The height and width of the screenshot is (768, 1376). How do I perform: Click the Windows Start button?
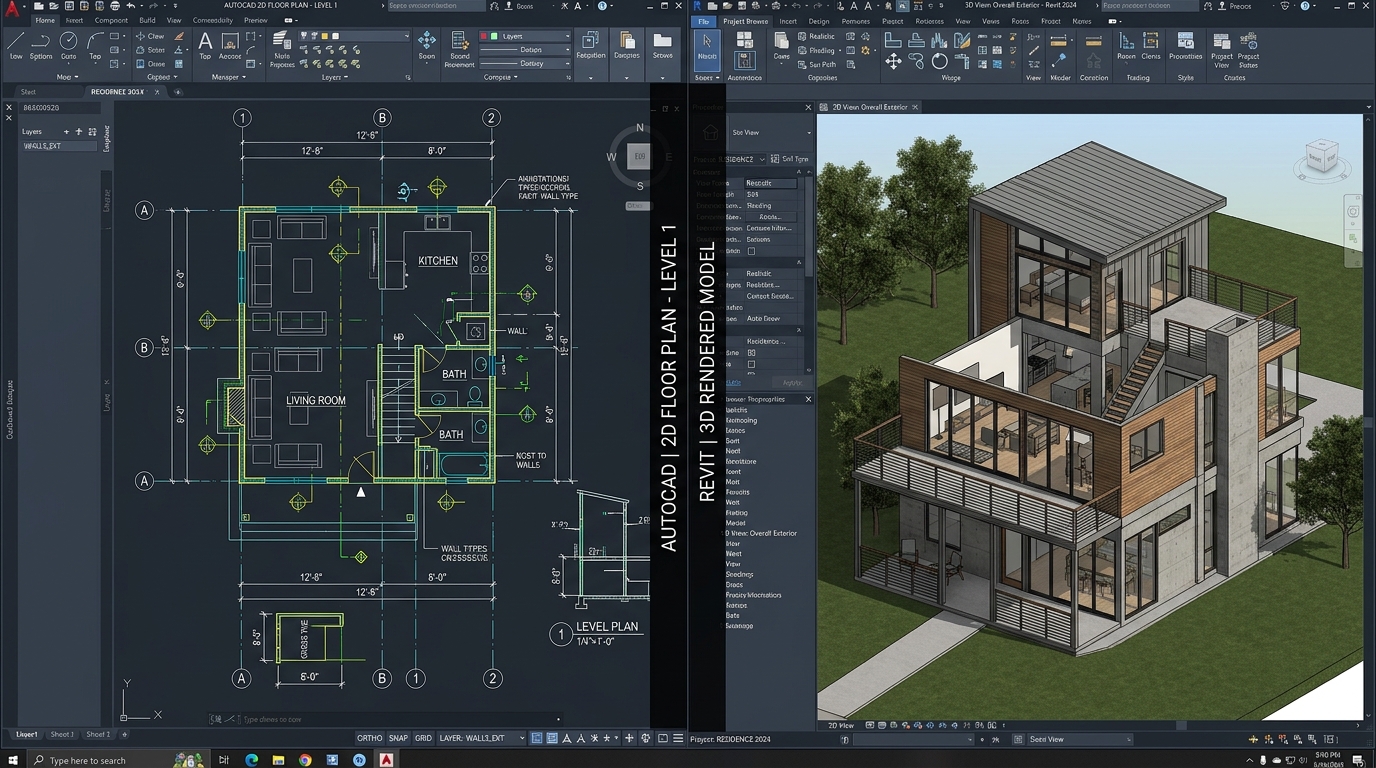(12, 760)
